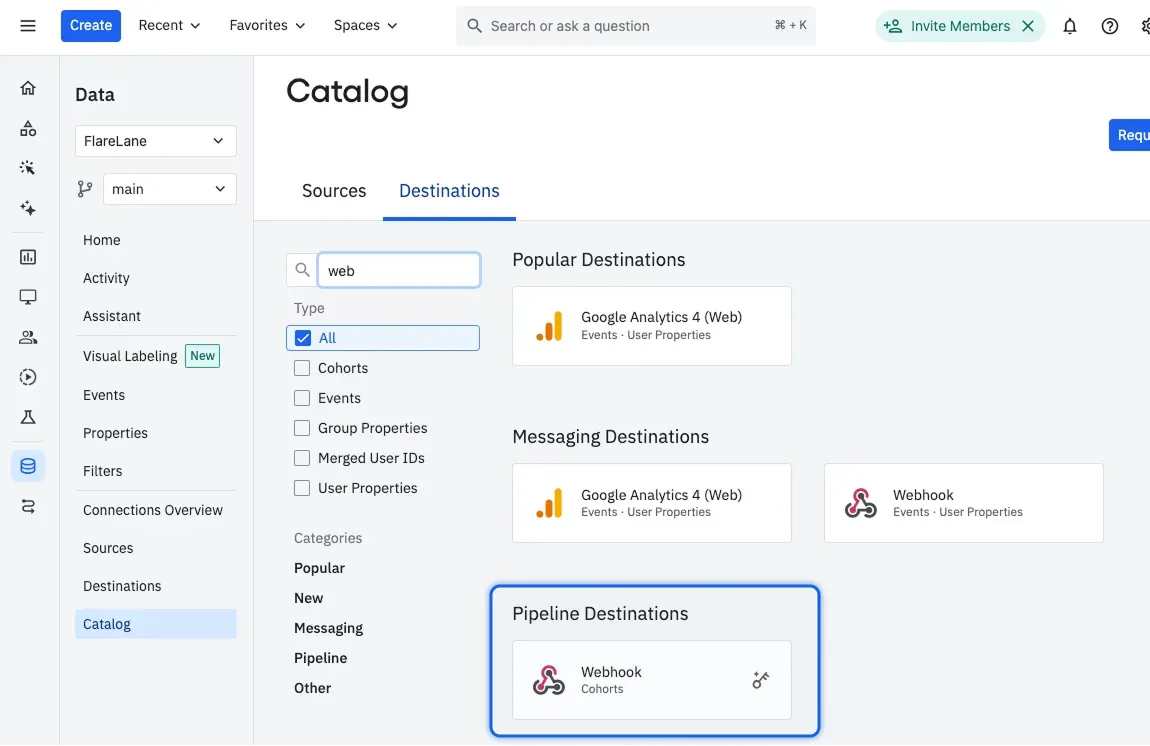Open the shapes icon in left rail
The height and width of the screenshot is (746, 1150).
coord(28,128)
